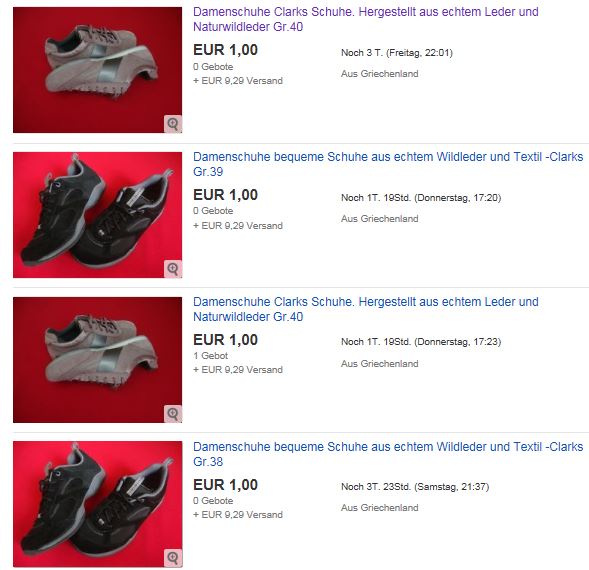Open listing bequeme Schuhe Wildleder Textil Gr.38
The image size is (589, 570).
[388, 454]
